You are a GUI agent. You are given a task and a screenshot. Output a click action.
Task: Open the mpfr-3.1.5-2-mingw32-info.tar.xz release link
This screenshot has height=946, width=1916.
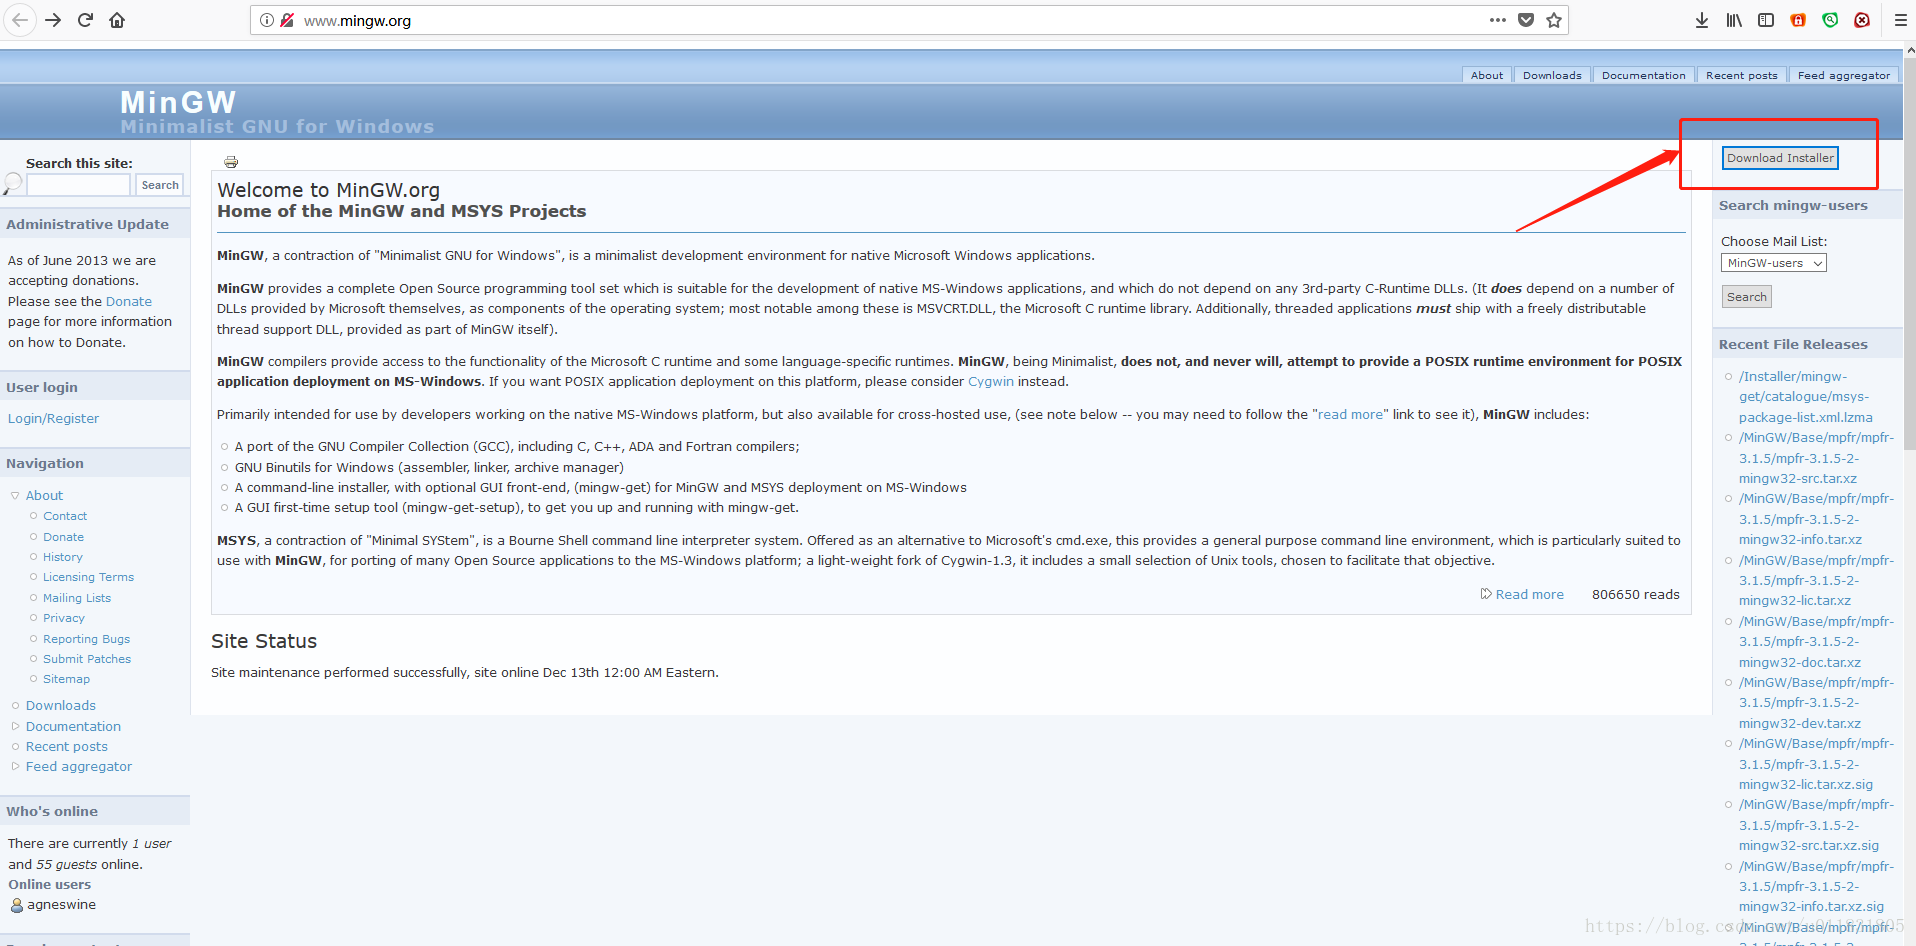pyautogui.click(x=1816, y=519)
